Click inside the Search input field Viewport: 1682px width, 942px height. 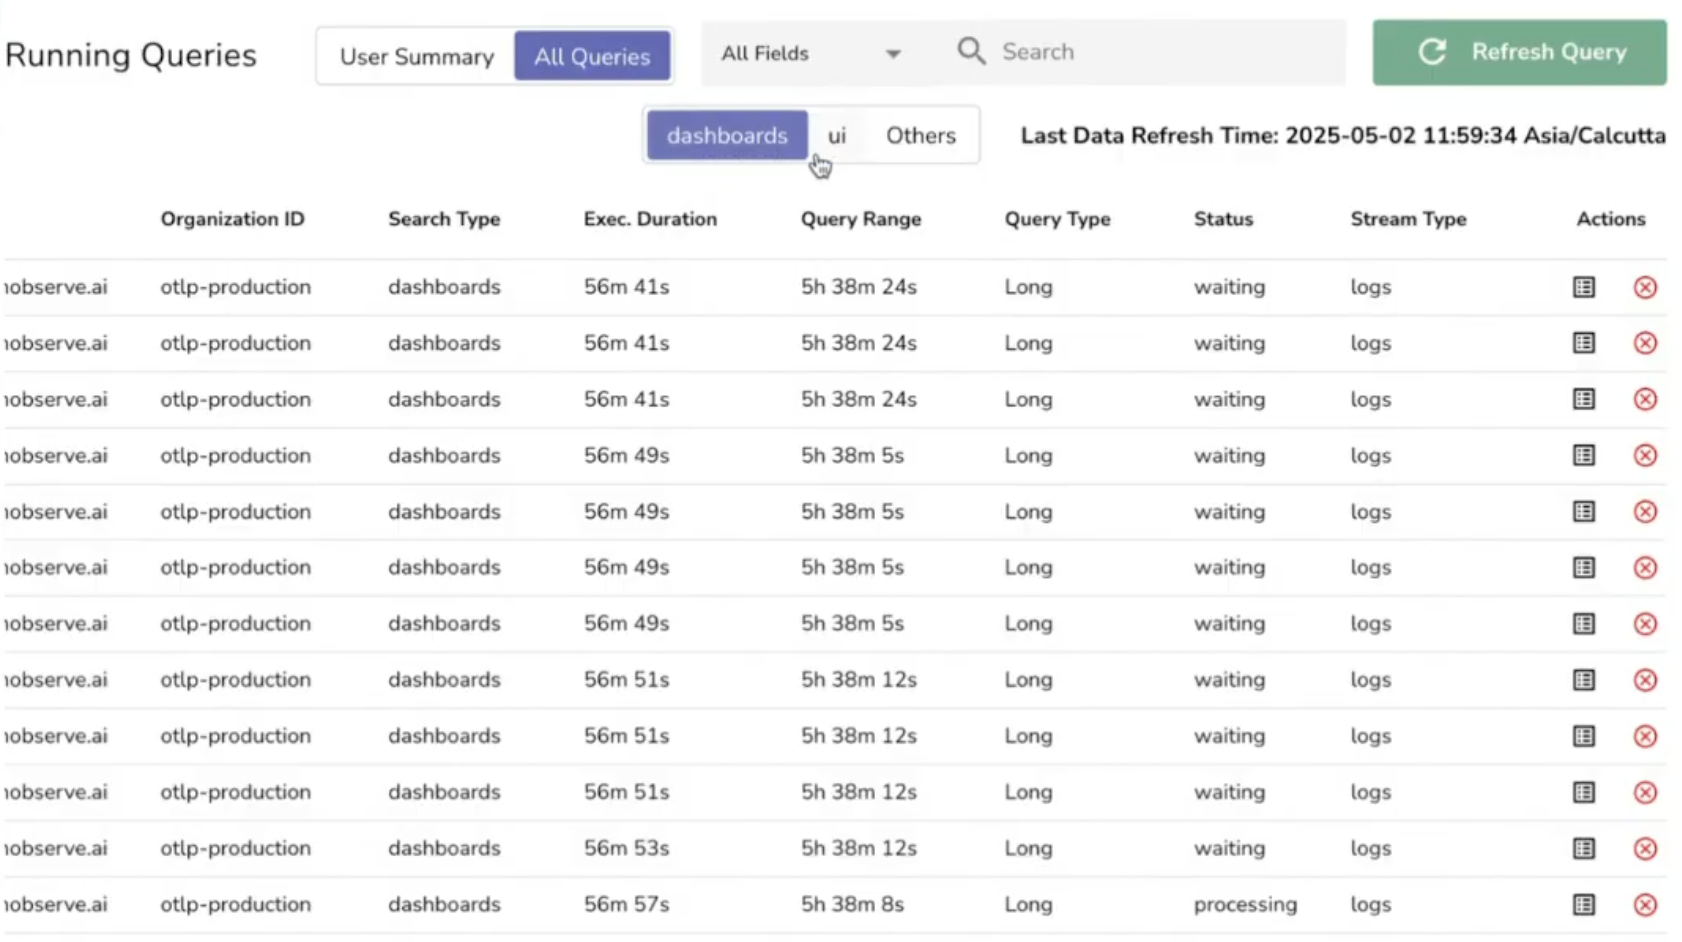(1100, 51)
